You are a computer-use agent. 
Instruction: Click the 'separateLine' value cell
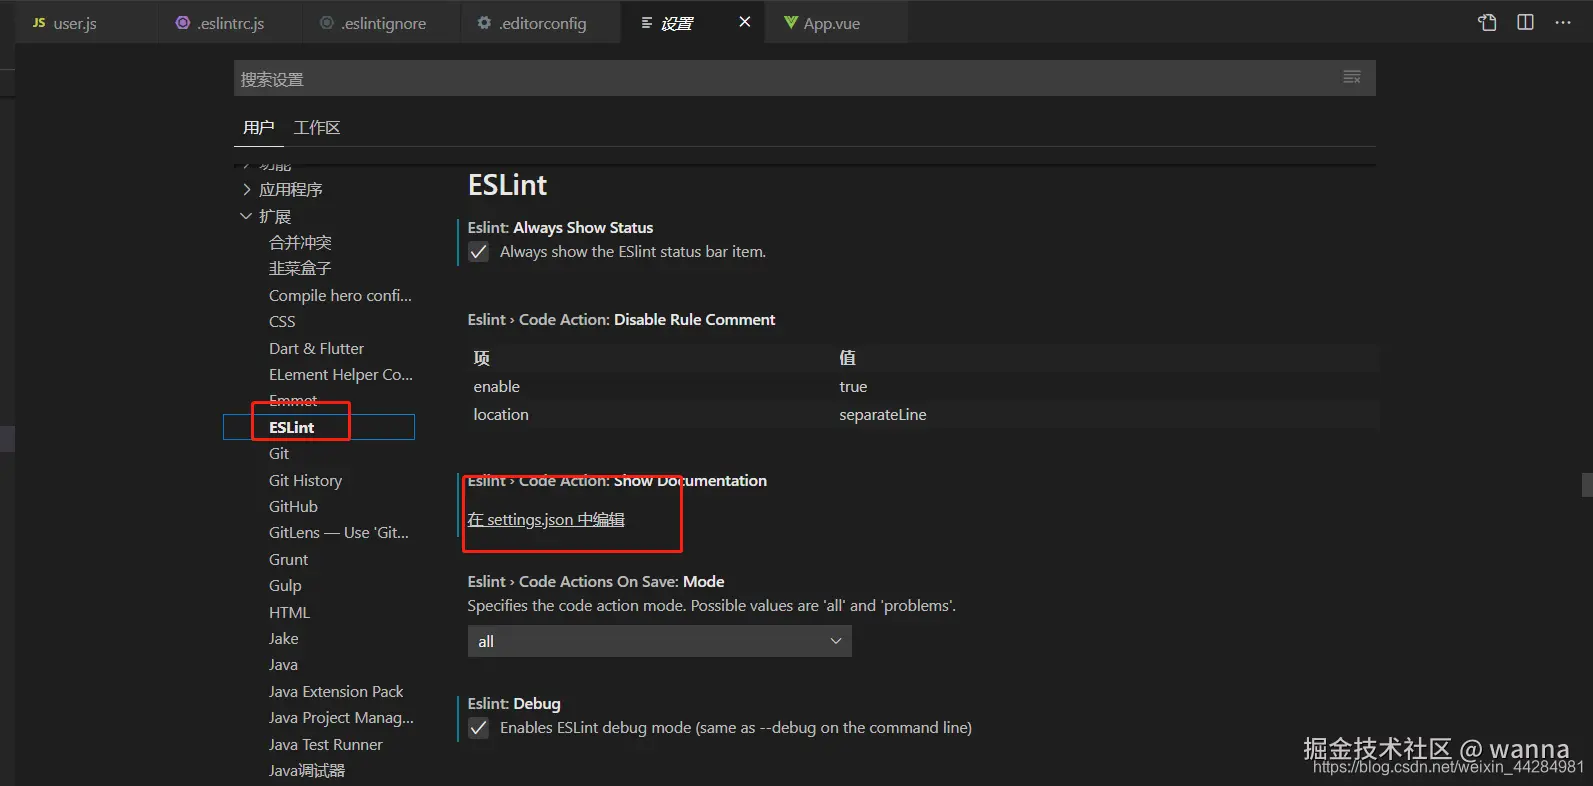tap(883, 415)
